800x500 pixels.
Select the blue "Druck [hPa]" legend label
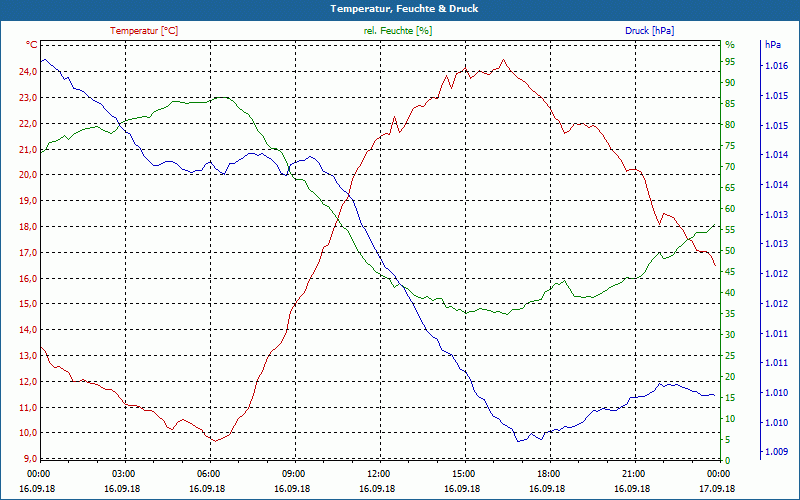pyautogui.click(x=649, y=31)
